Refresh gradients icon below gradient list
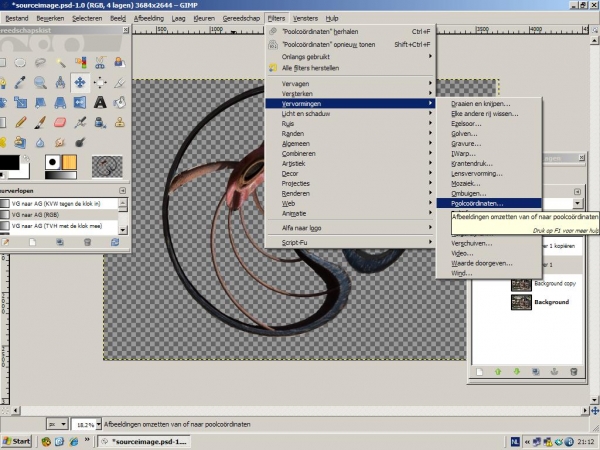Image resolution: width=600 pixels, height=450 pixels. 115,242
